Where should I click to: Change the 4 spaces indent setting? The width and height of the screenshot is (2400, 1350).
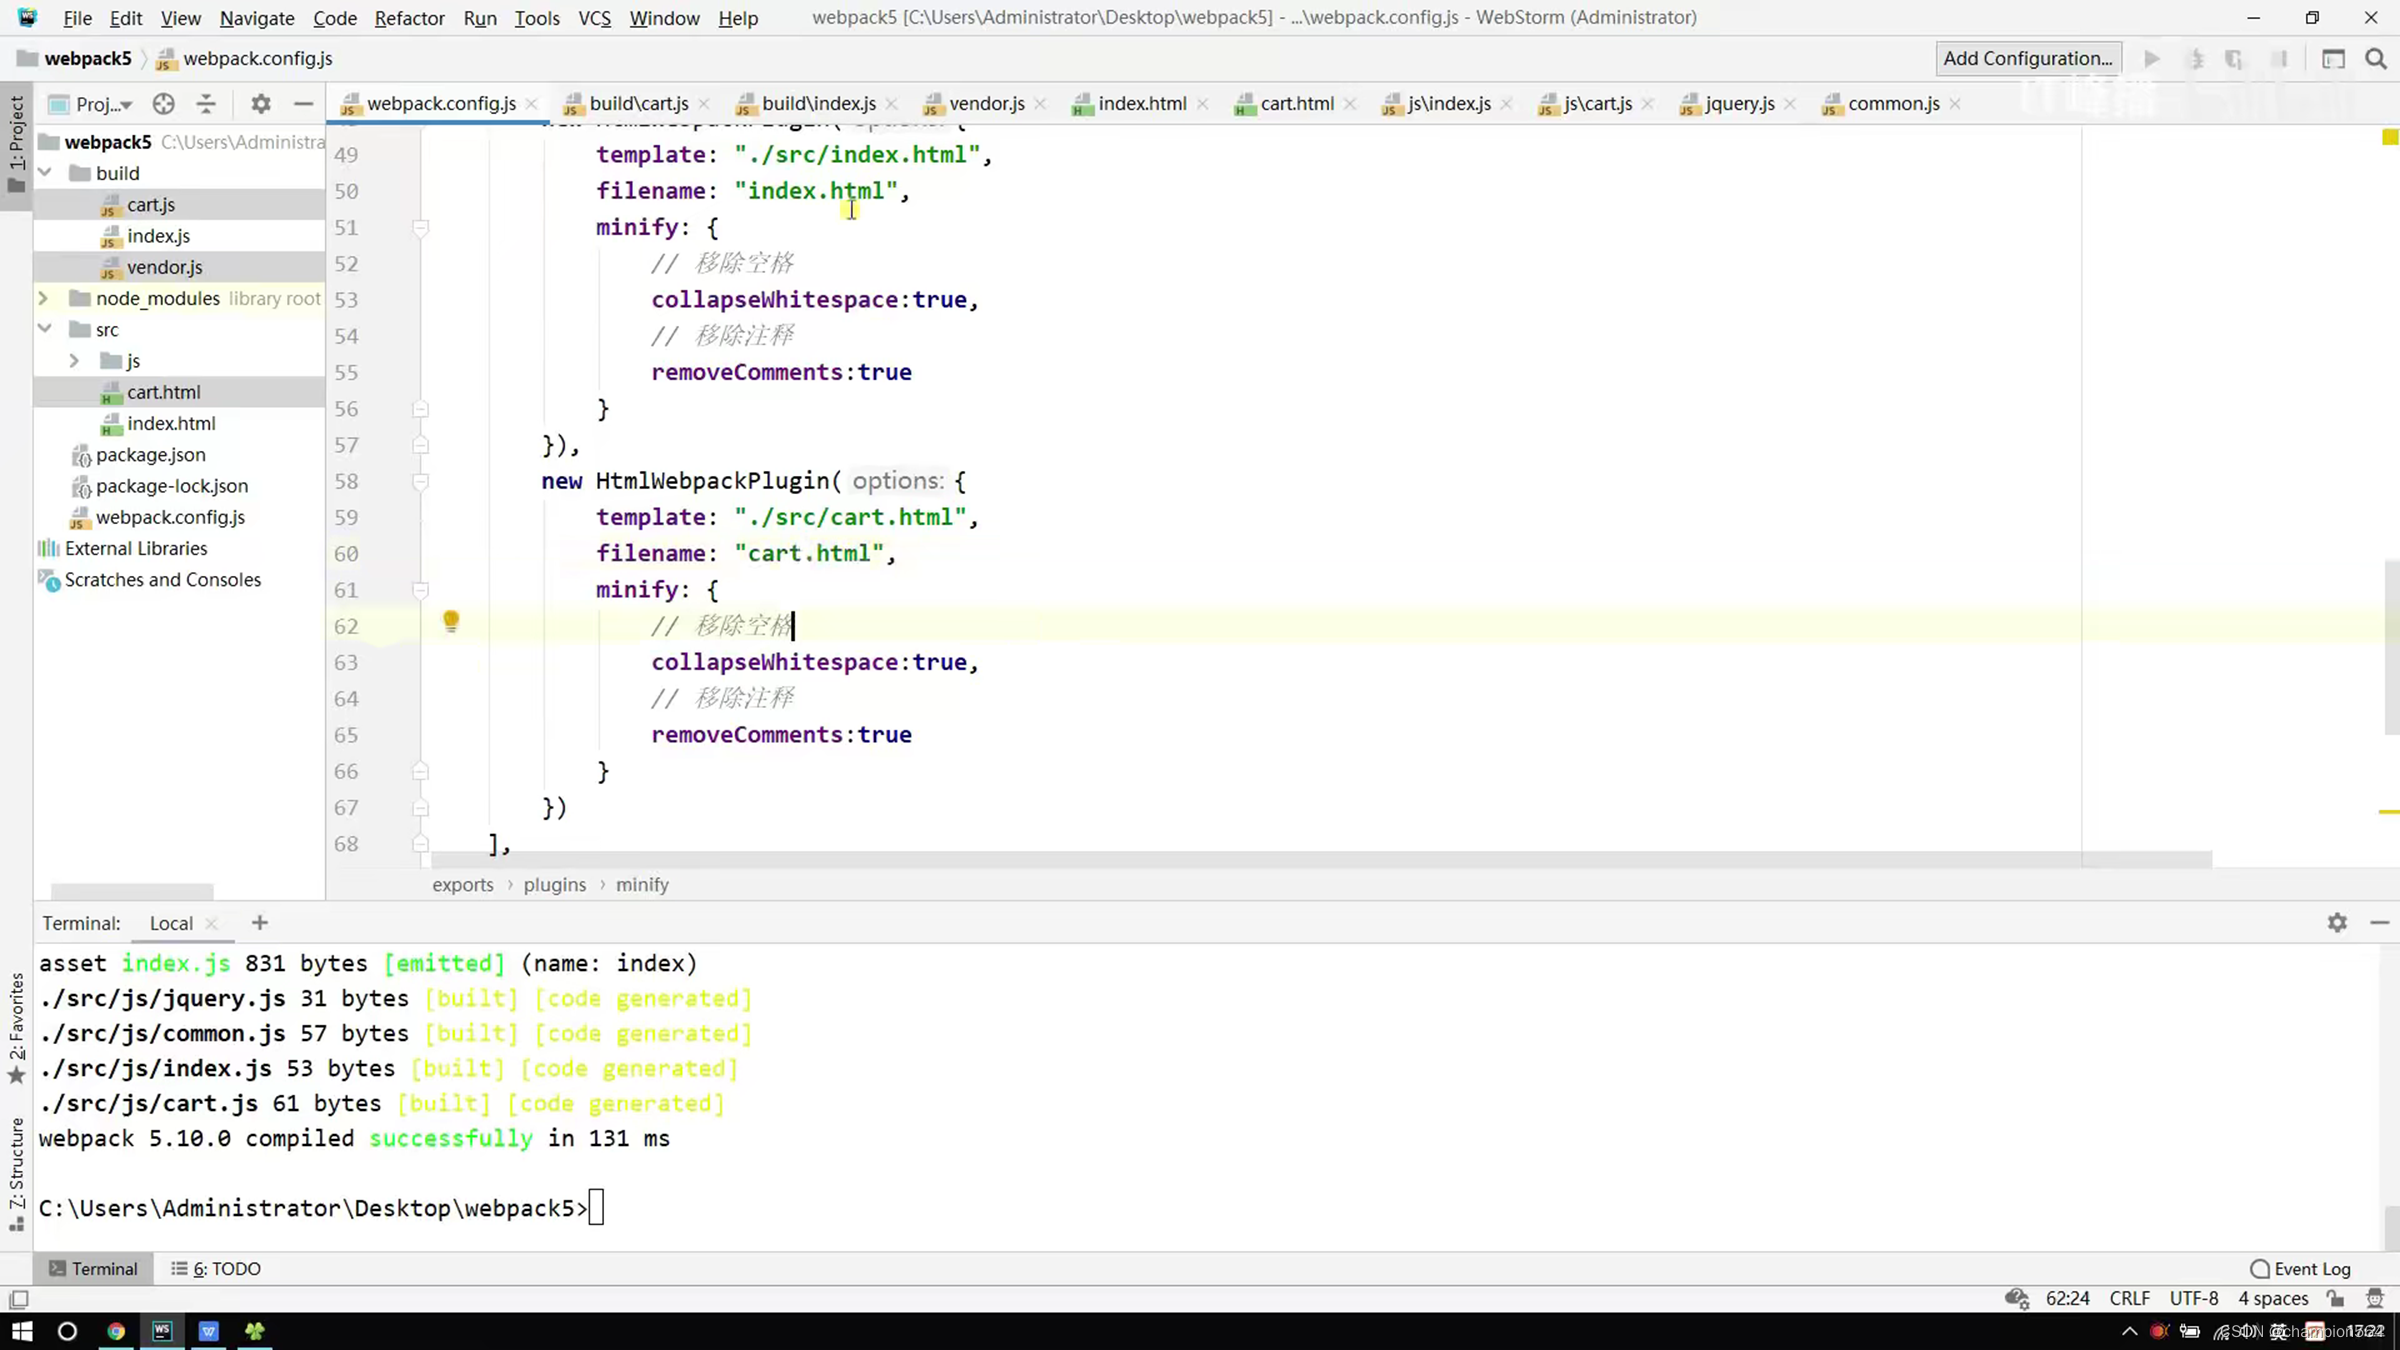click(x=2273, y=1298)
